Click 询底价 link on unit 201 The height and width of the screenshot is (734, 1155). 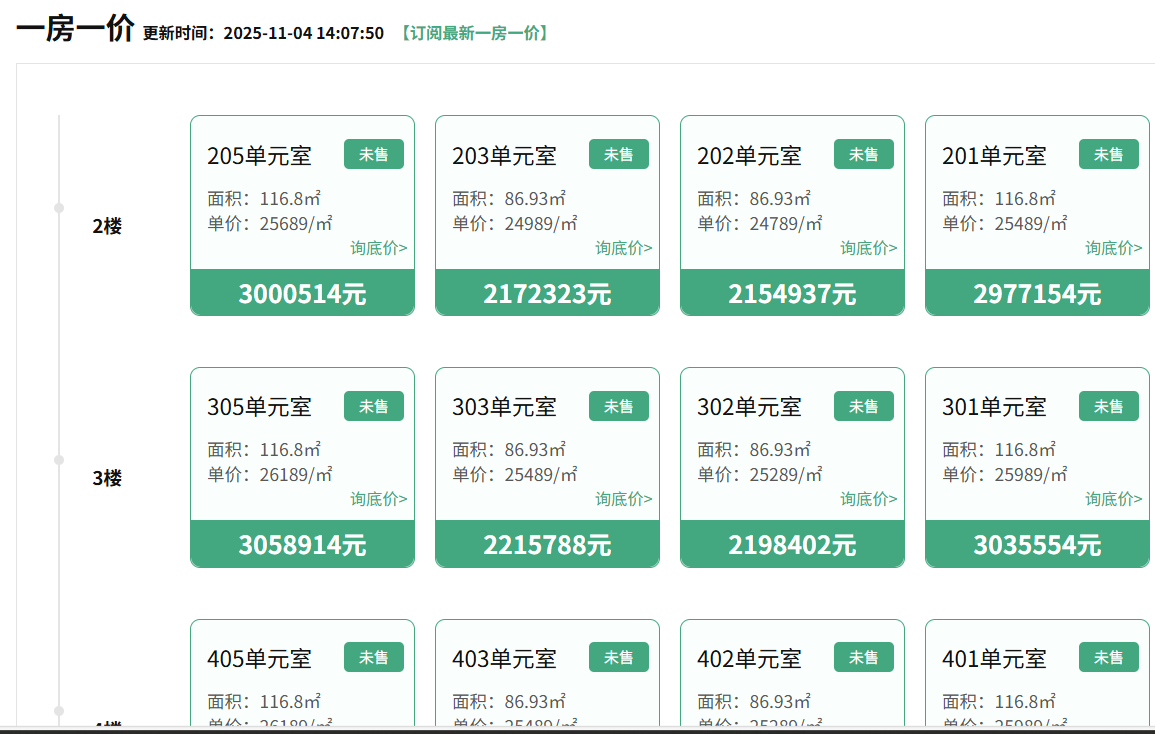(x=1114, y=248)
